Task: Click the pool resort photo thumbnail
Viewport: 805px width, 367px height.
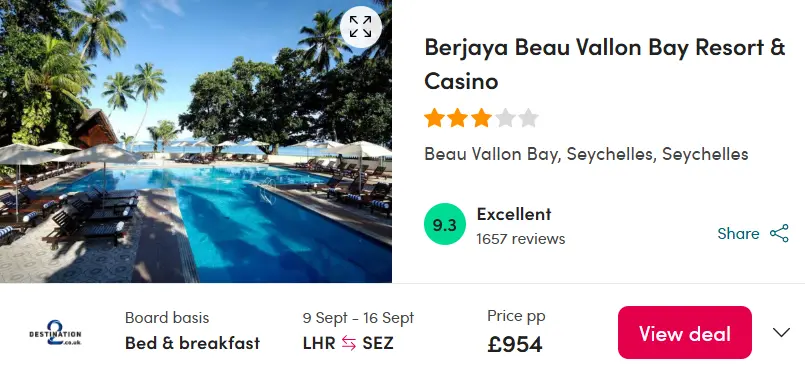Action: [x=196, y=141]
